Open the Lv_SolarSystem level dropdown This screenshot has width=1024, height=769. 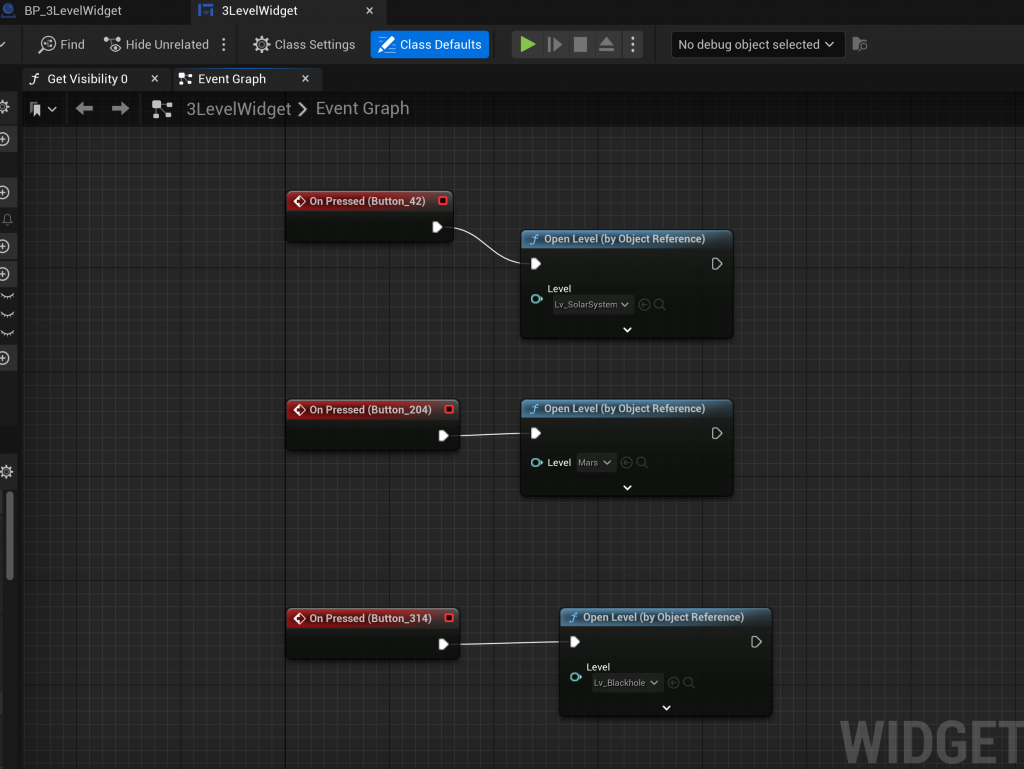(592, 304)
